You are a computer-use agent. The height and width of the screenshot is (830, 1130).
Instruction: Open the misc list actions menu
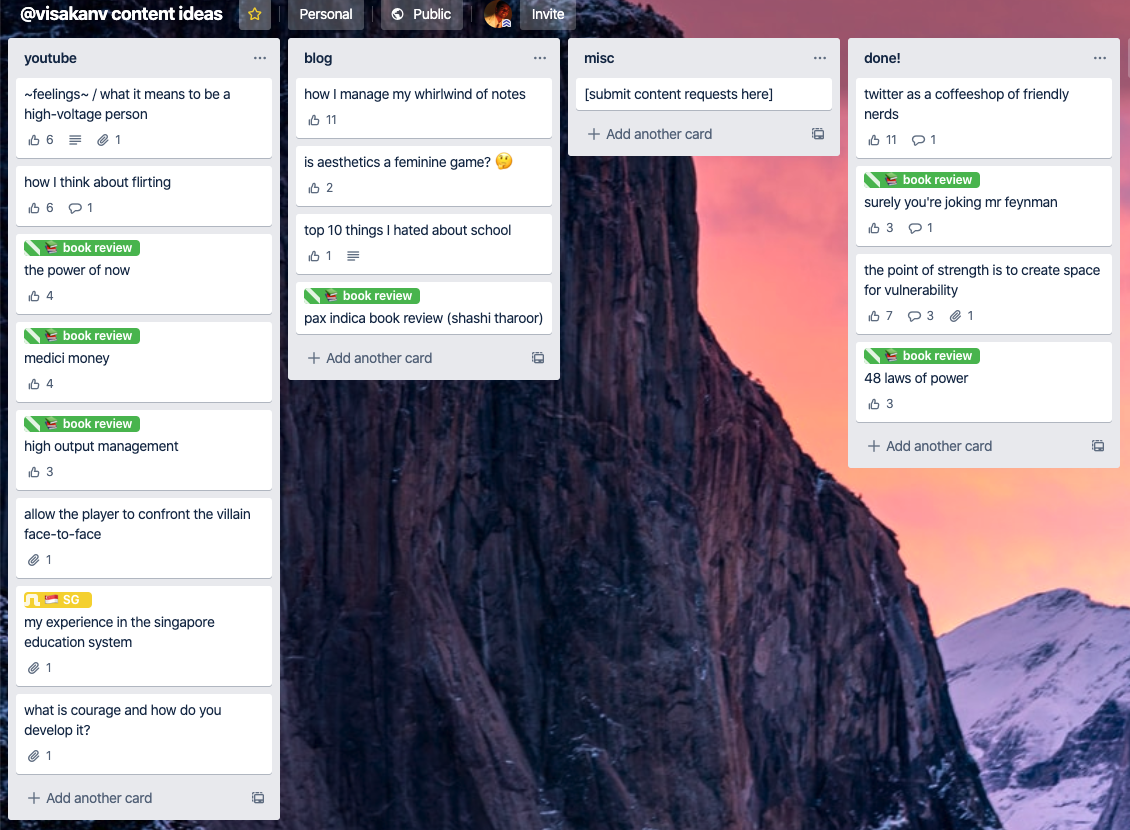819,58
